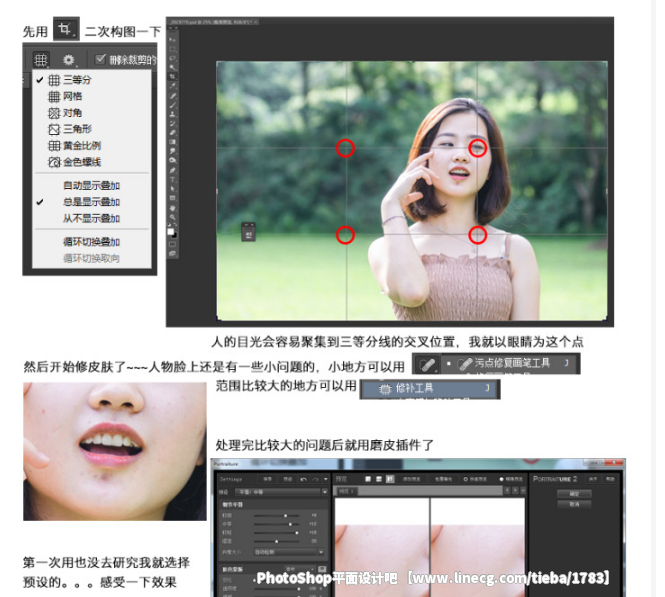Viewport: 665px width, 597px height.
Task: Switch Portraiture to single preview layout
Action: click(x=368, y=479)
